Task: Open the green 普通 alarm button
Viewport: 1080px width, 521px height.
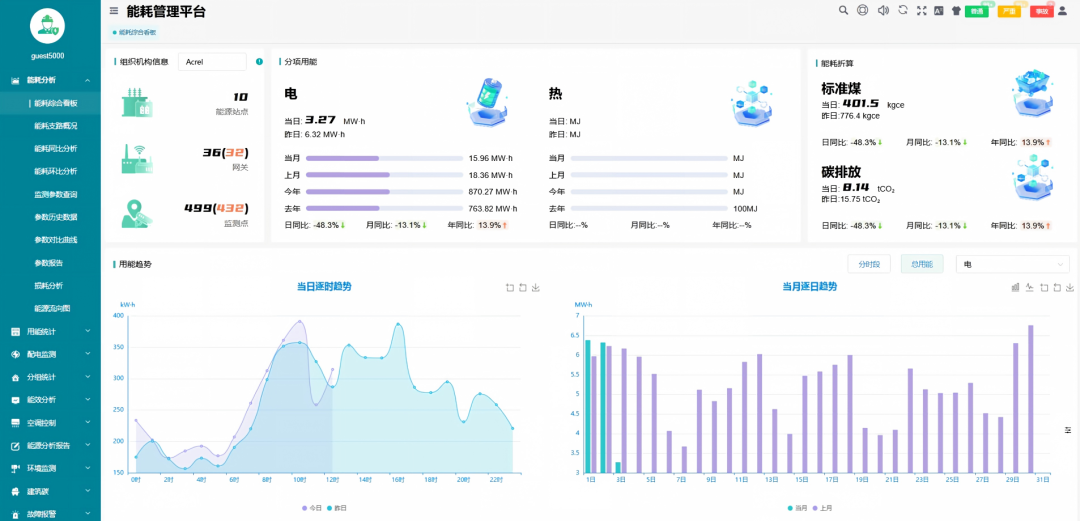Action: point(976,12)
